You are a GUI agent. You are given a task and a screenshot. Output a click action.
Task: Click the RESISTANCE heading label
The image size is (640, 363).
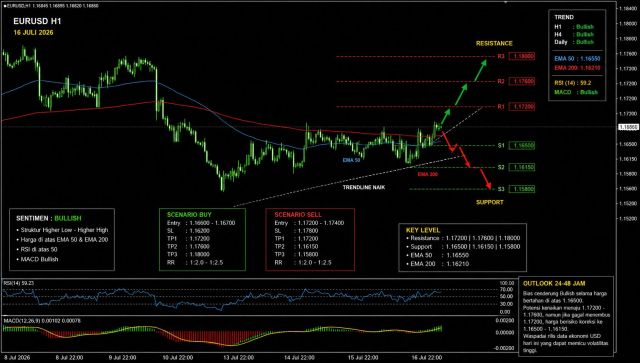click(x=494, y=43)
